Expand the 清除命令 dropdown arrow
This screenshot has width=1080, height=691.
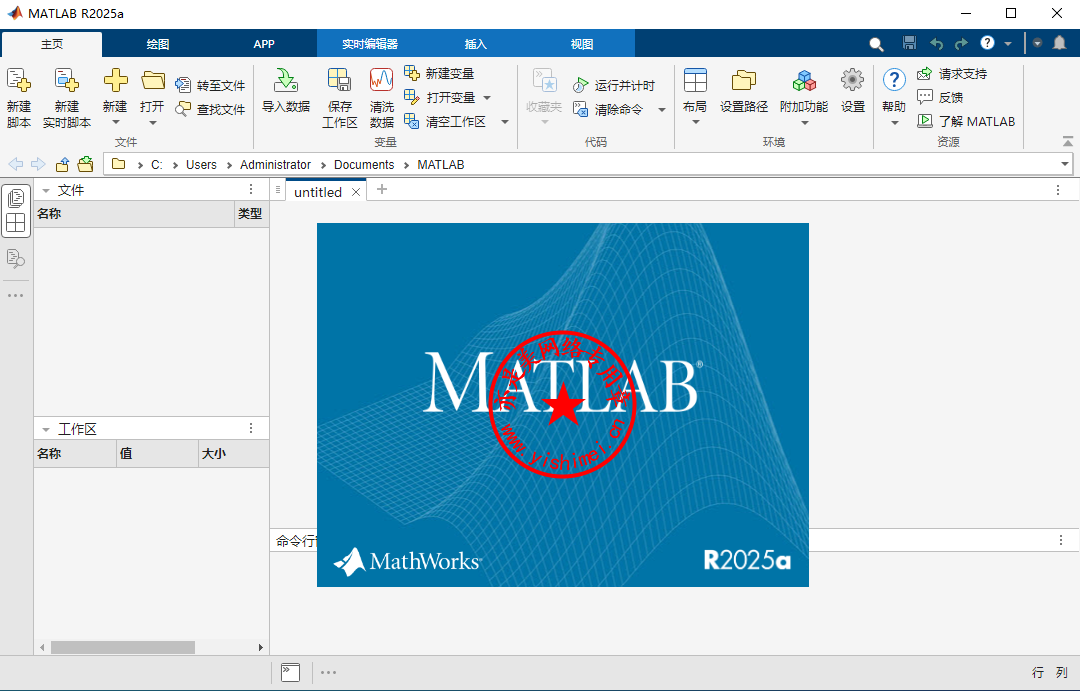(662, 110)
